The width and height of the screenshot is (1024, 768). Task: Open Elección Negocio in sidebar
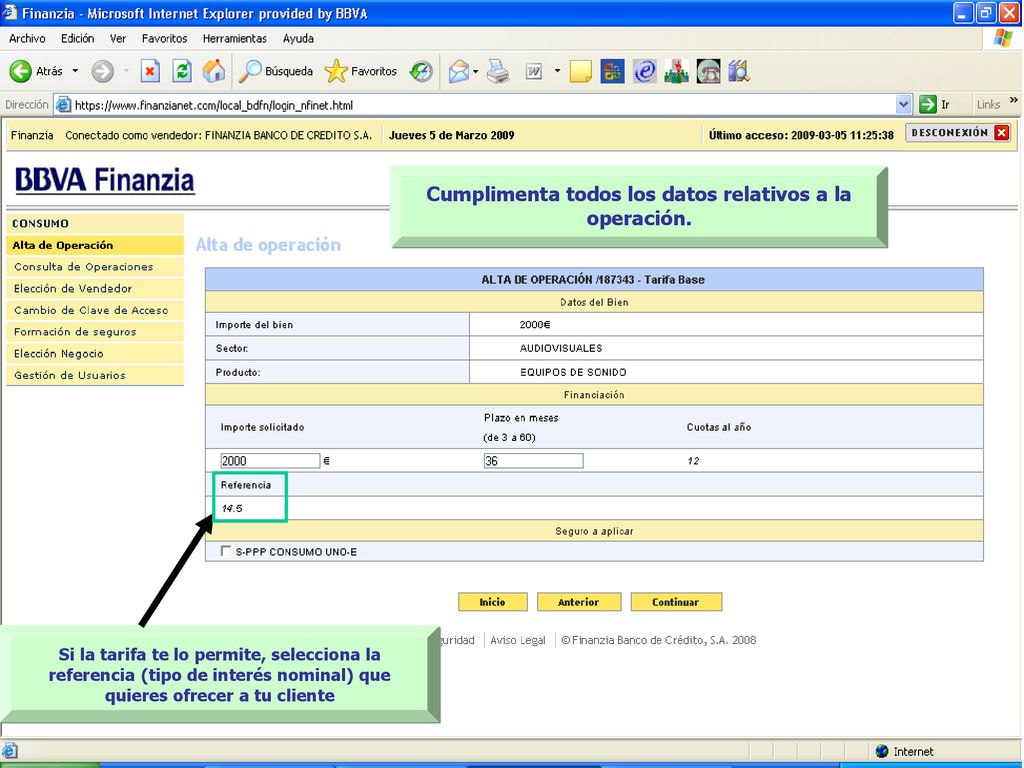click(x=95, y=353)
